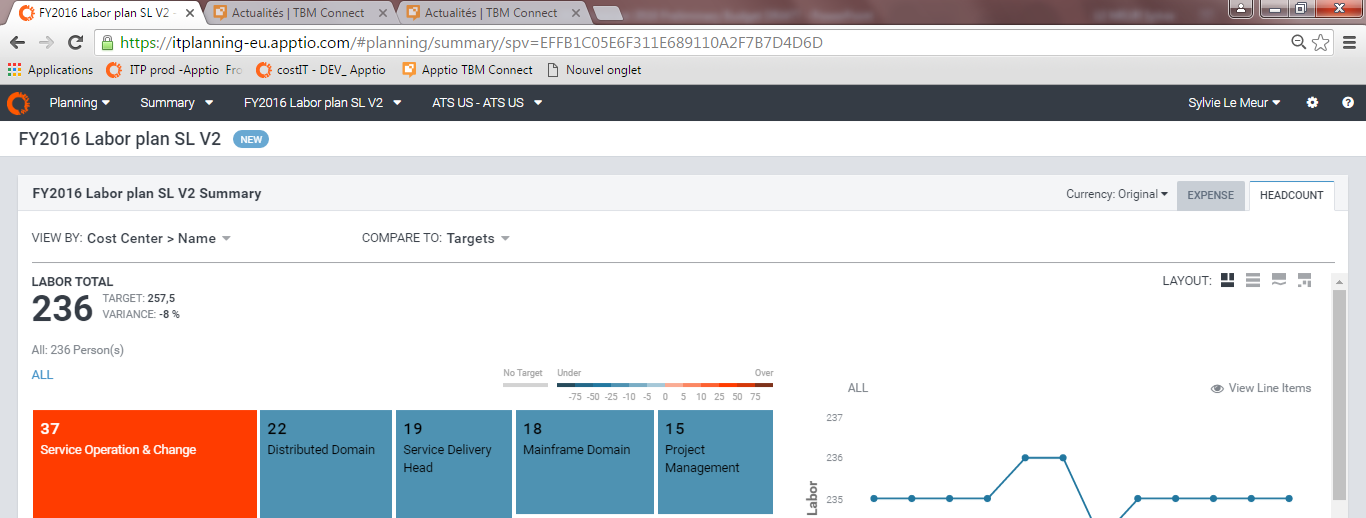Open the Summary dropdown menu
This screenshot has width=1366, height=518.
click(177, 103)
